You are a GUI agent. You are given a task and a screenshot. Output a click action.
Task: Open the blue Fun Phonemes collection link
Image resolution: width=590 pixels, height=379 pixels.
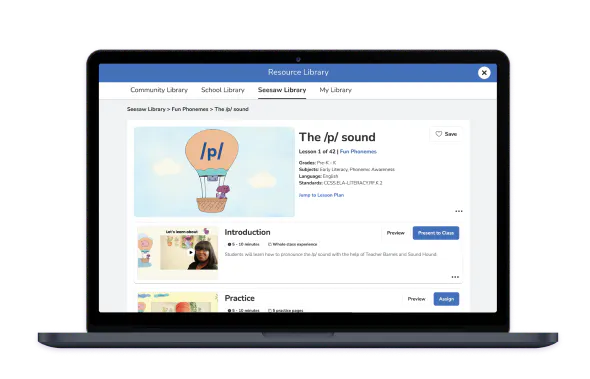click(358, 152)
